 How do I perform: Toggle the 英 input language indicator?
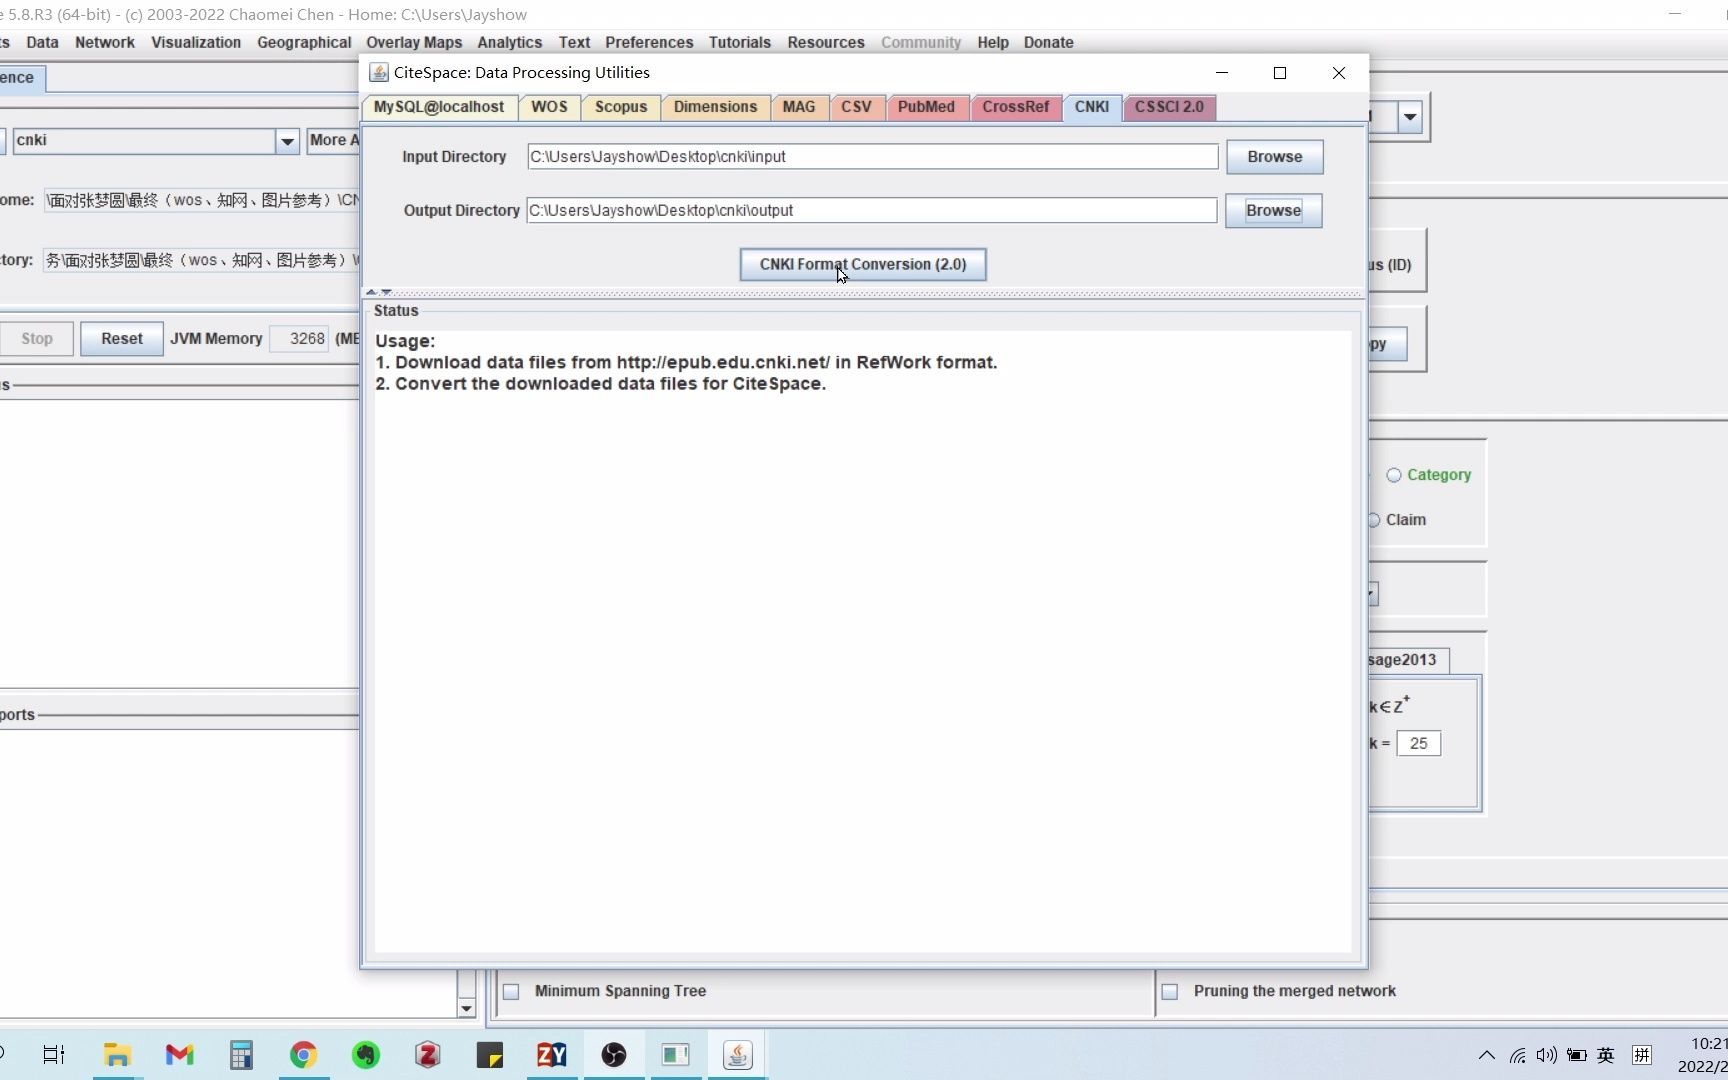coord(1606,1055)
